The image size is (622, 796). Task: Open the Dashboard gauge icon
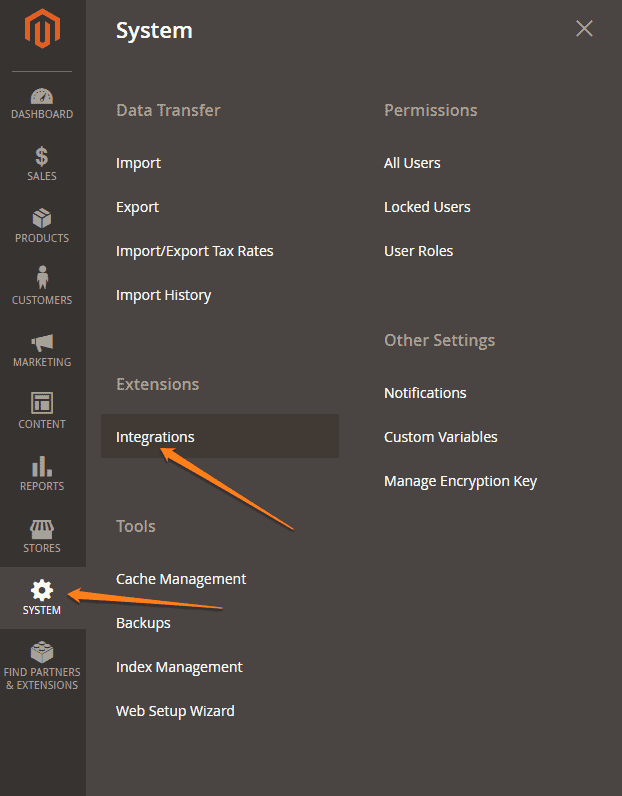tap(42, 97)
